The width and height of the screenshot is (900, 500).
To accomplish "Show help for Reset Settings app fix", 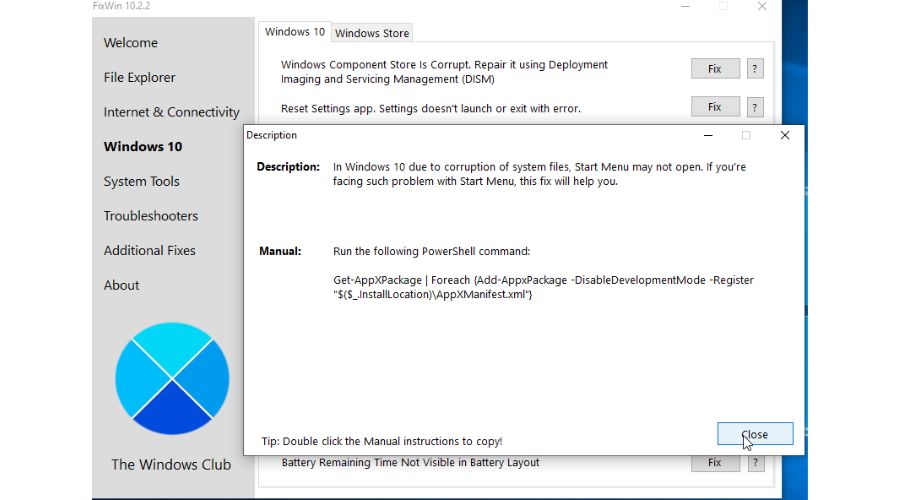I will click(755, 107).
